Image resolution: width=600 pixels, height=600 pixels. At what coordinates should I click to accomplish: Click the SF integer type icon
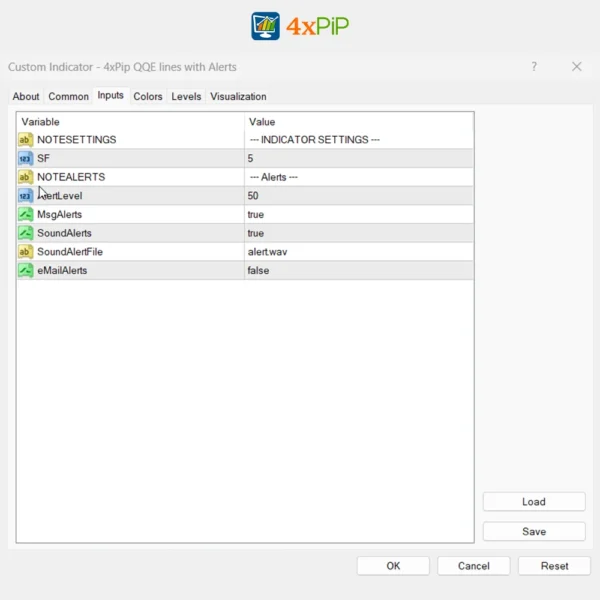pyautogui.click(x=26, y=158)
